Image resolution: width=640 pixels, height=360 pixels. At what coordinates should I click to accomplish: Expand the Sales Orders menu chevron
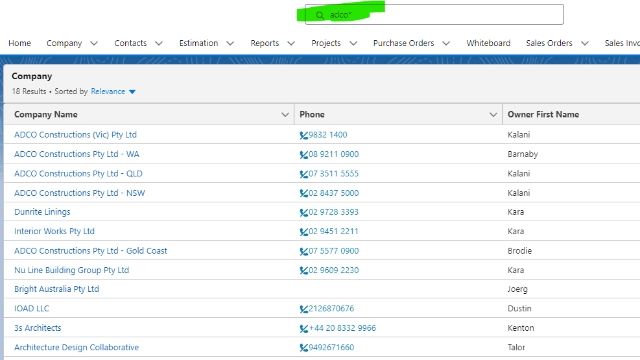coord(585,43)
